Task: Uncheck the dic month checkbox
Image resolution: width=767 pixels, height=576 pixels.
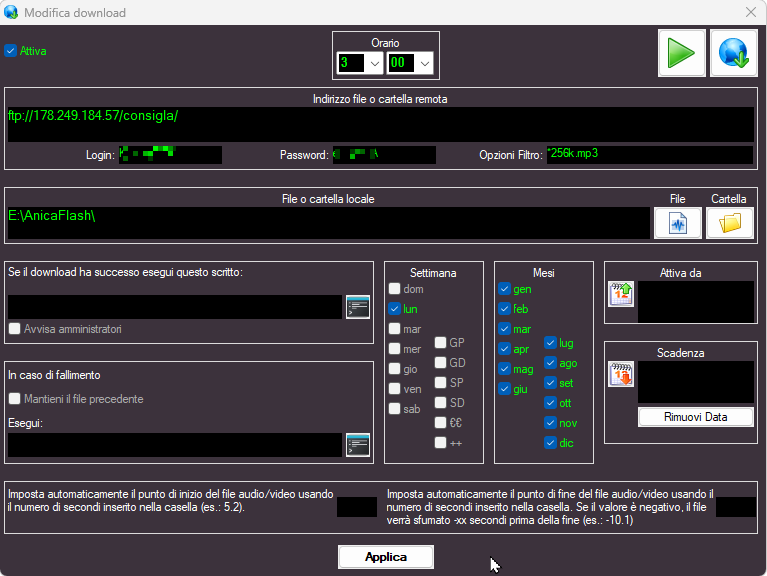Action: 550,443
